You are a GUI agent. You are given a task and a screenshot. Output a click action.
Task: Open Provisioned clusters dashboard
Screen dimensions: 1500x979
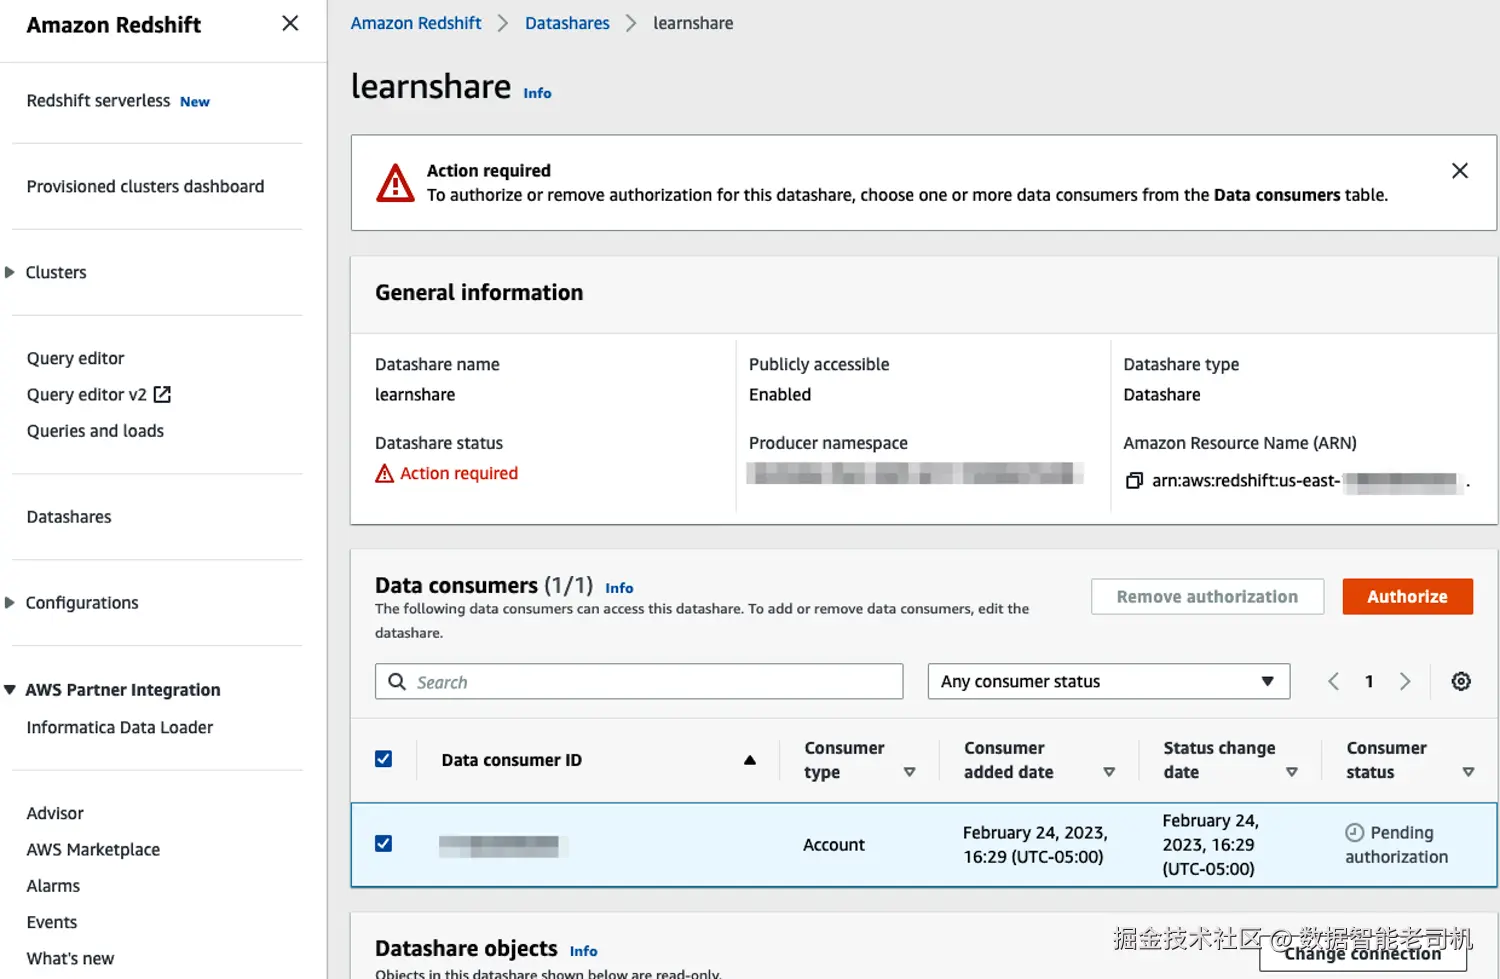[x=145, y=187]
